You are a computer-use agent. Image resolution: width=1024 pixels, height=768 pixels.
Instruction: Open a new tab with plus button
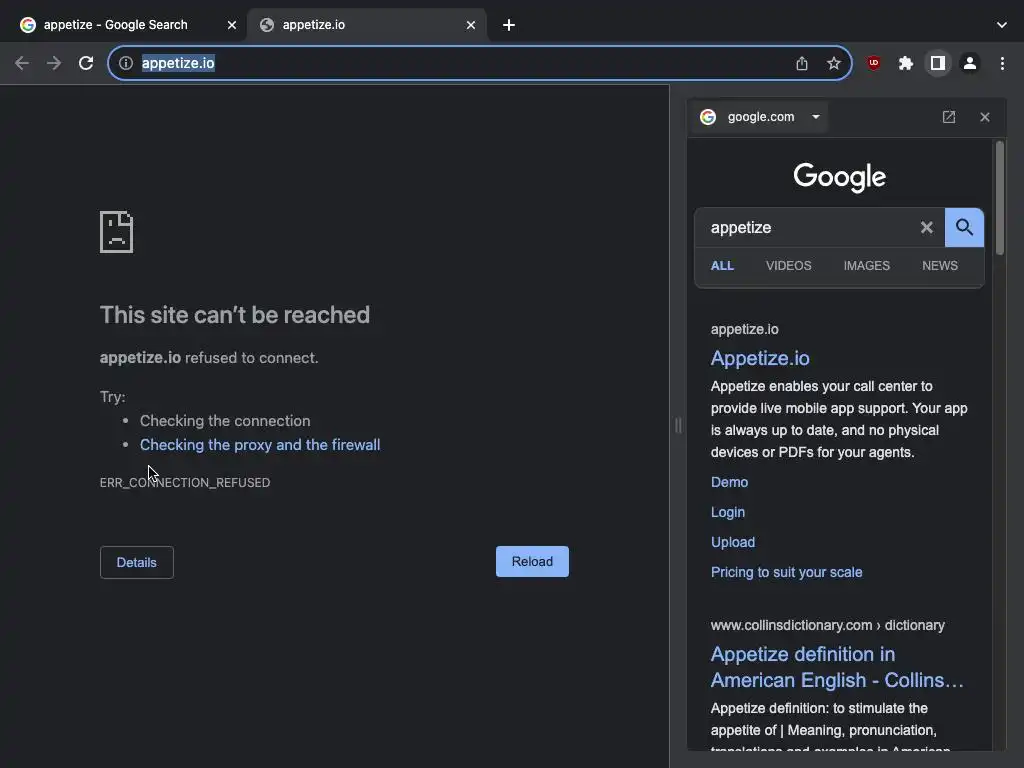[x=509, y=25]
